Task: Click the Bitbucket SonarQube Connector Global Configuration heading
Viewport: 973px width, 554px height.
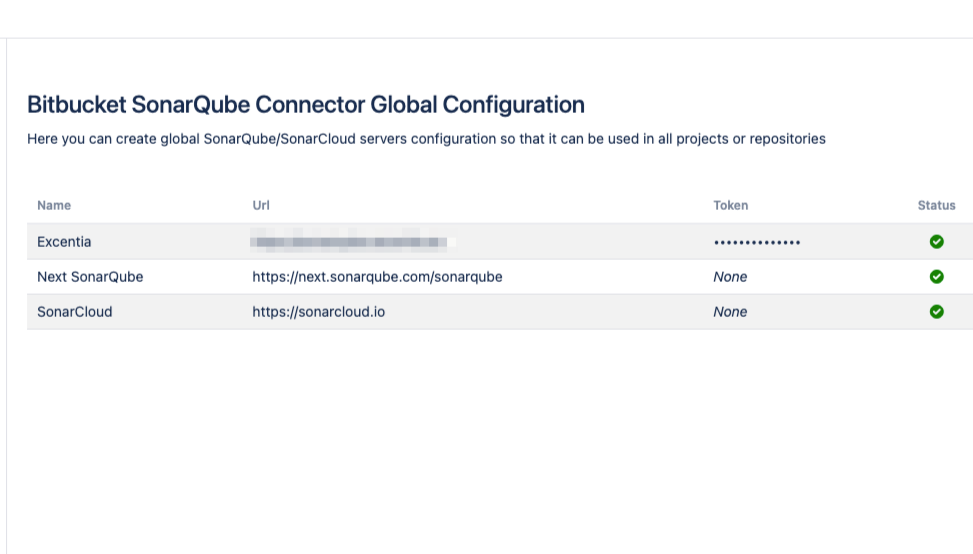Action: 306,105
